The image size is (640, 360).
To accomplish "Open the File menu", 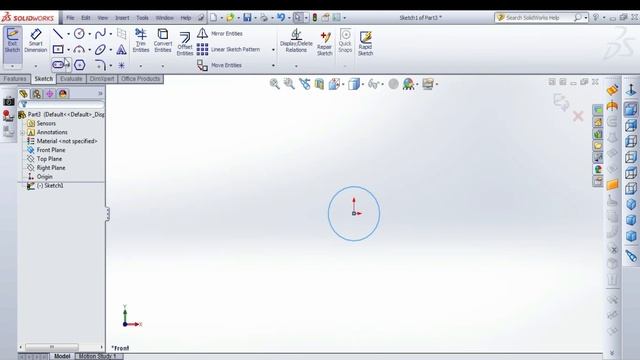I will click(70, 18).
